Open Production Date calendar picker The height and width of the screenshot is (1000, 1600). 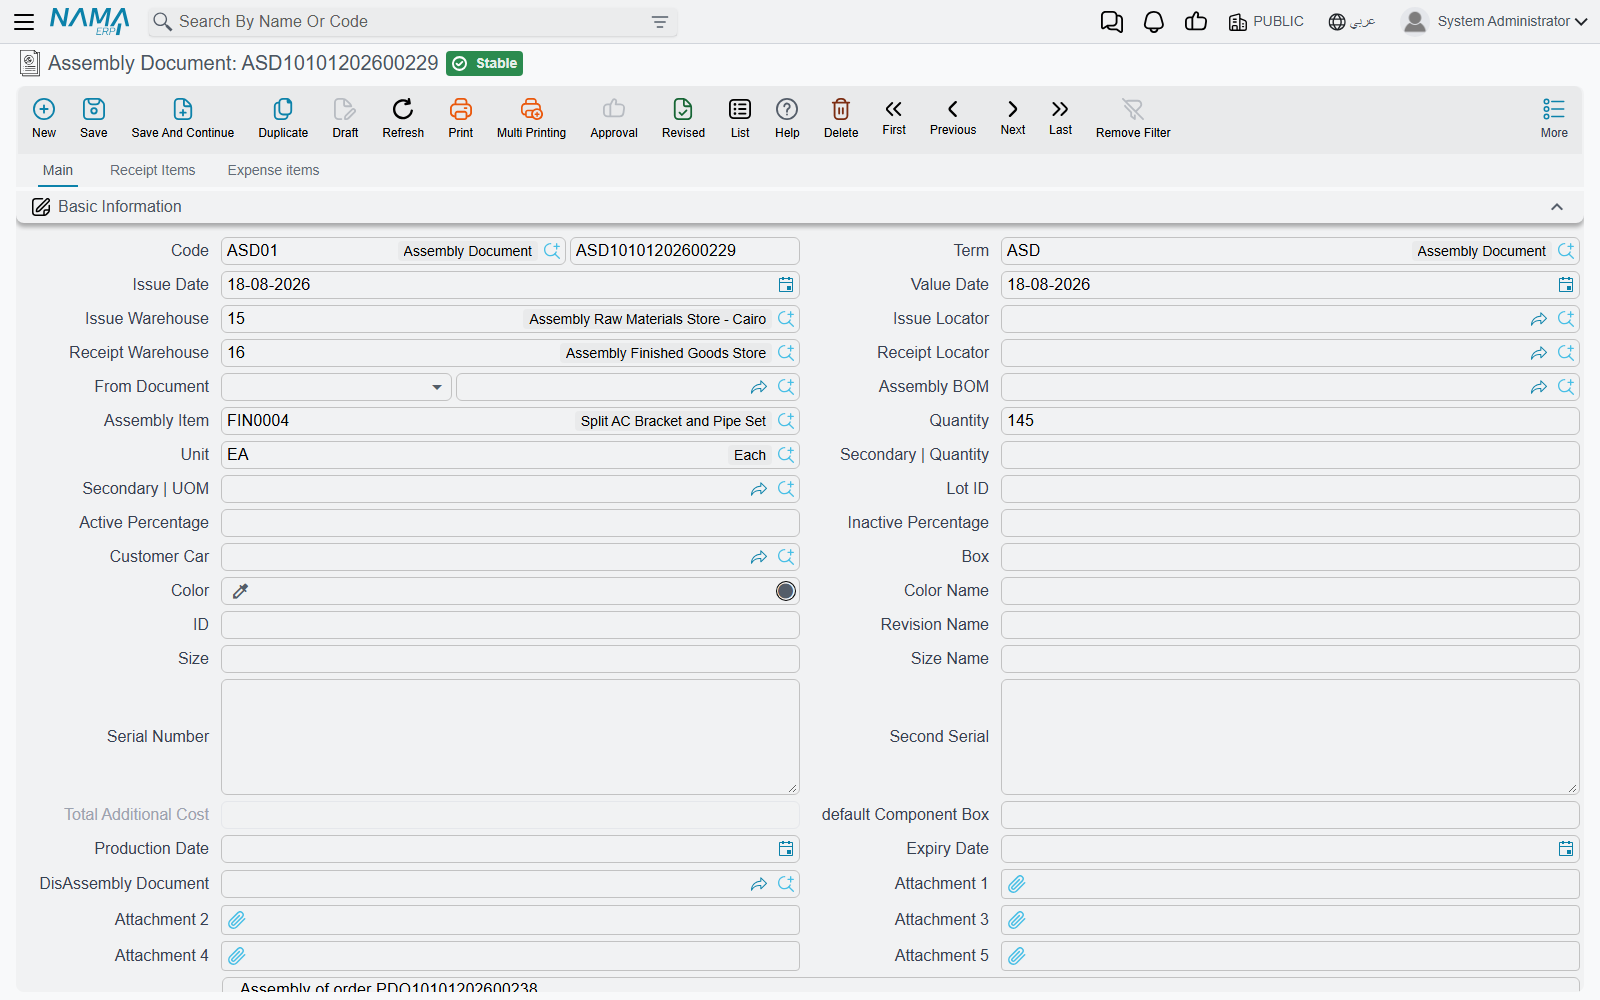click(786, 849)
